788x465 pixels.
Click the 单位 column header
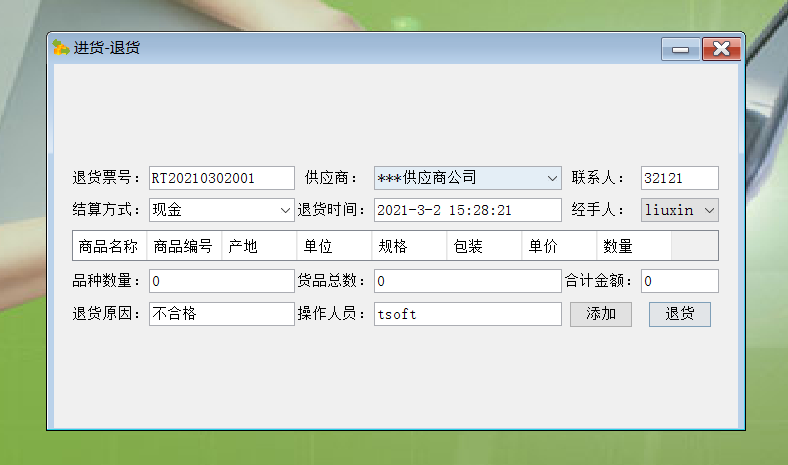(334, 246)
